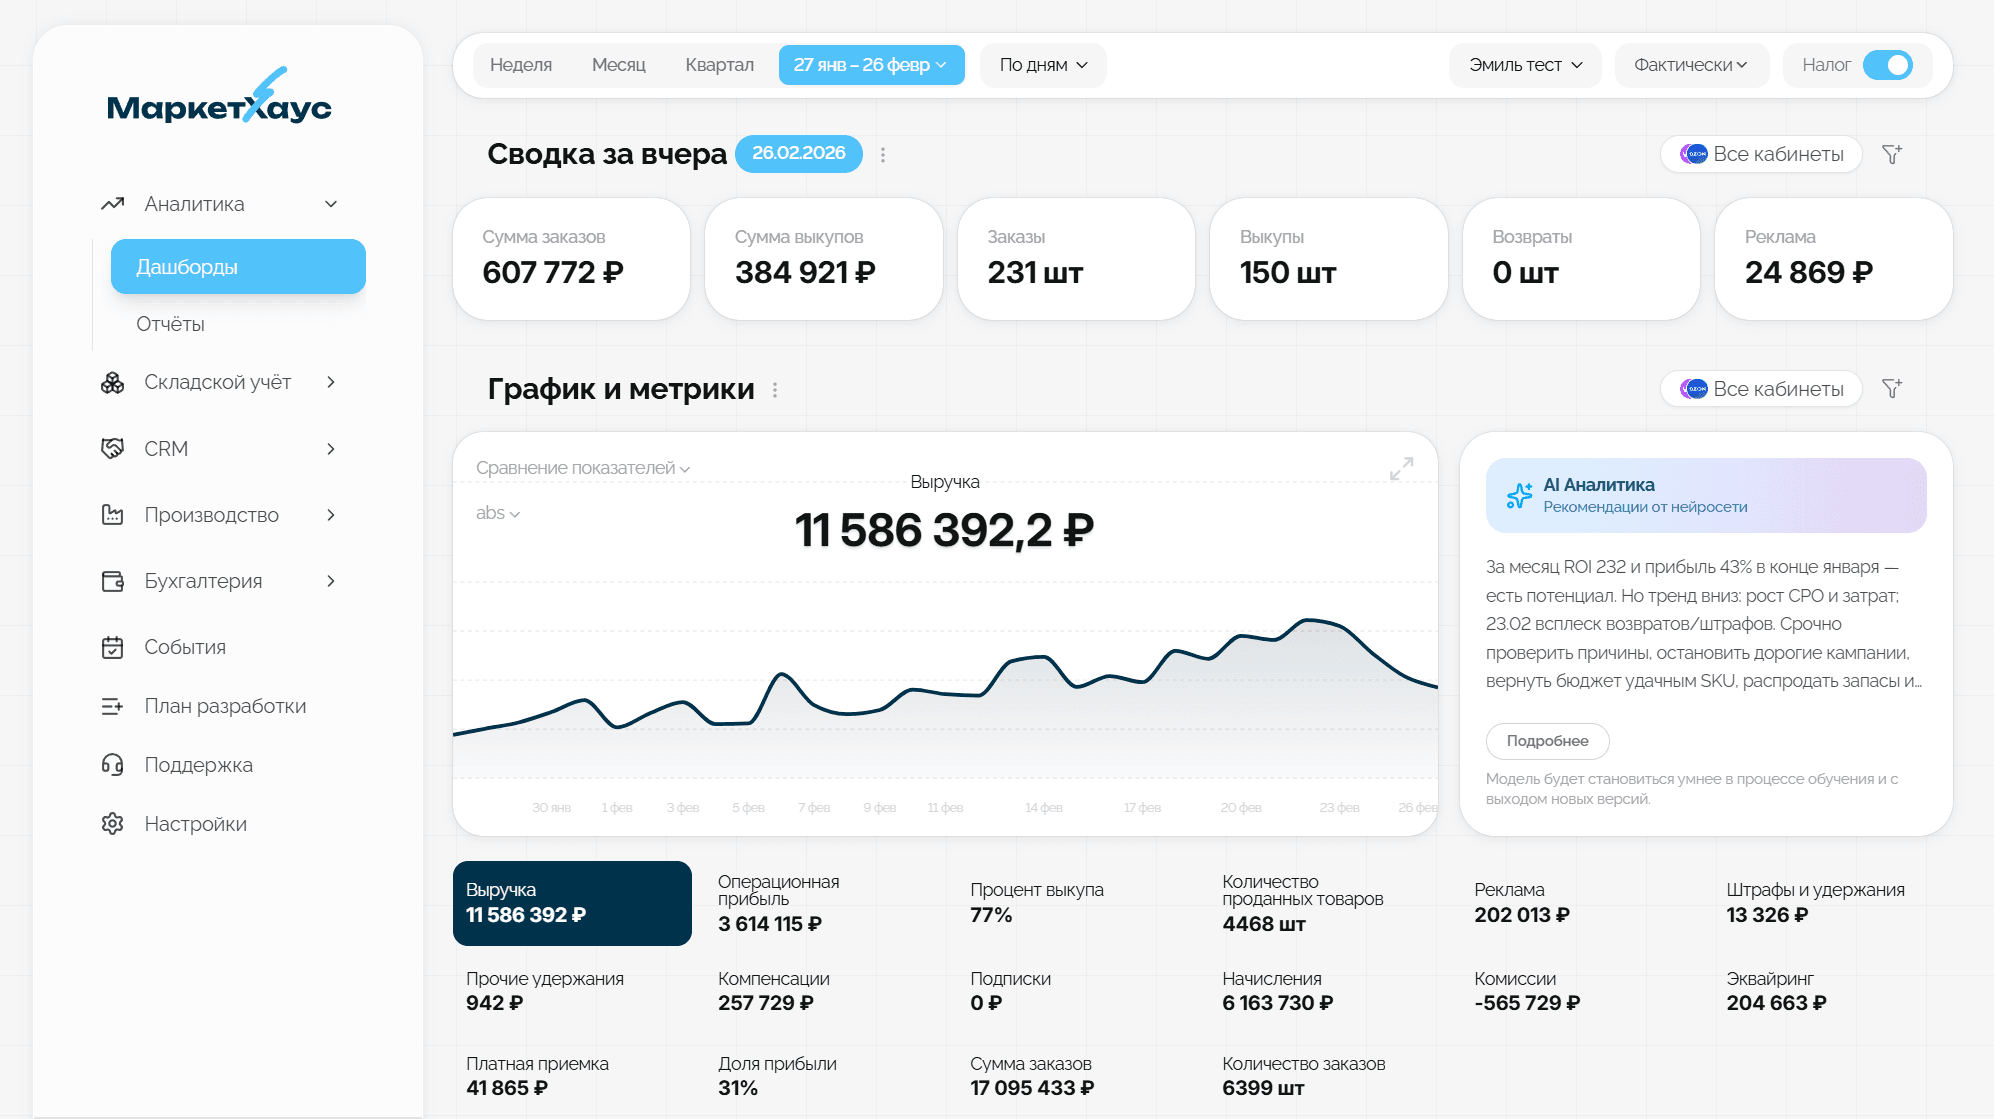Open the Эмиль тест account dropdown
This screenshot has width=1994, height=1119.
point(1525,65)
